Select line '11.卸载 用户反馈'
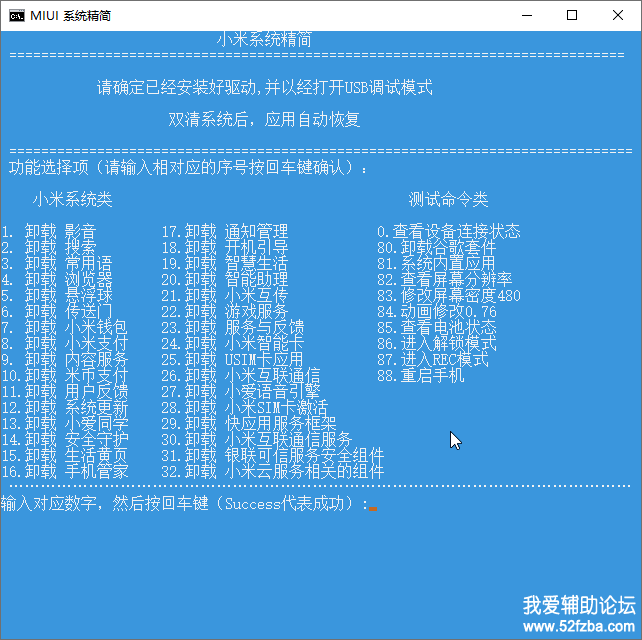 point(65,392)
